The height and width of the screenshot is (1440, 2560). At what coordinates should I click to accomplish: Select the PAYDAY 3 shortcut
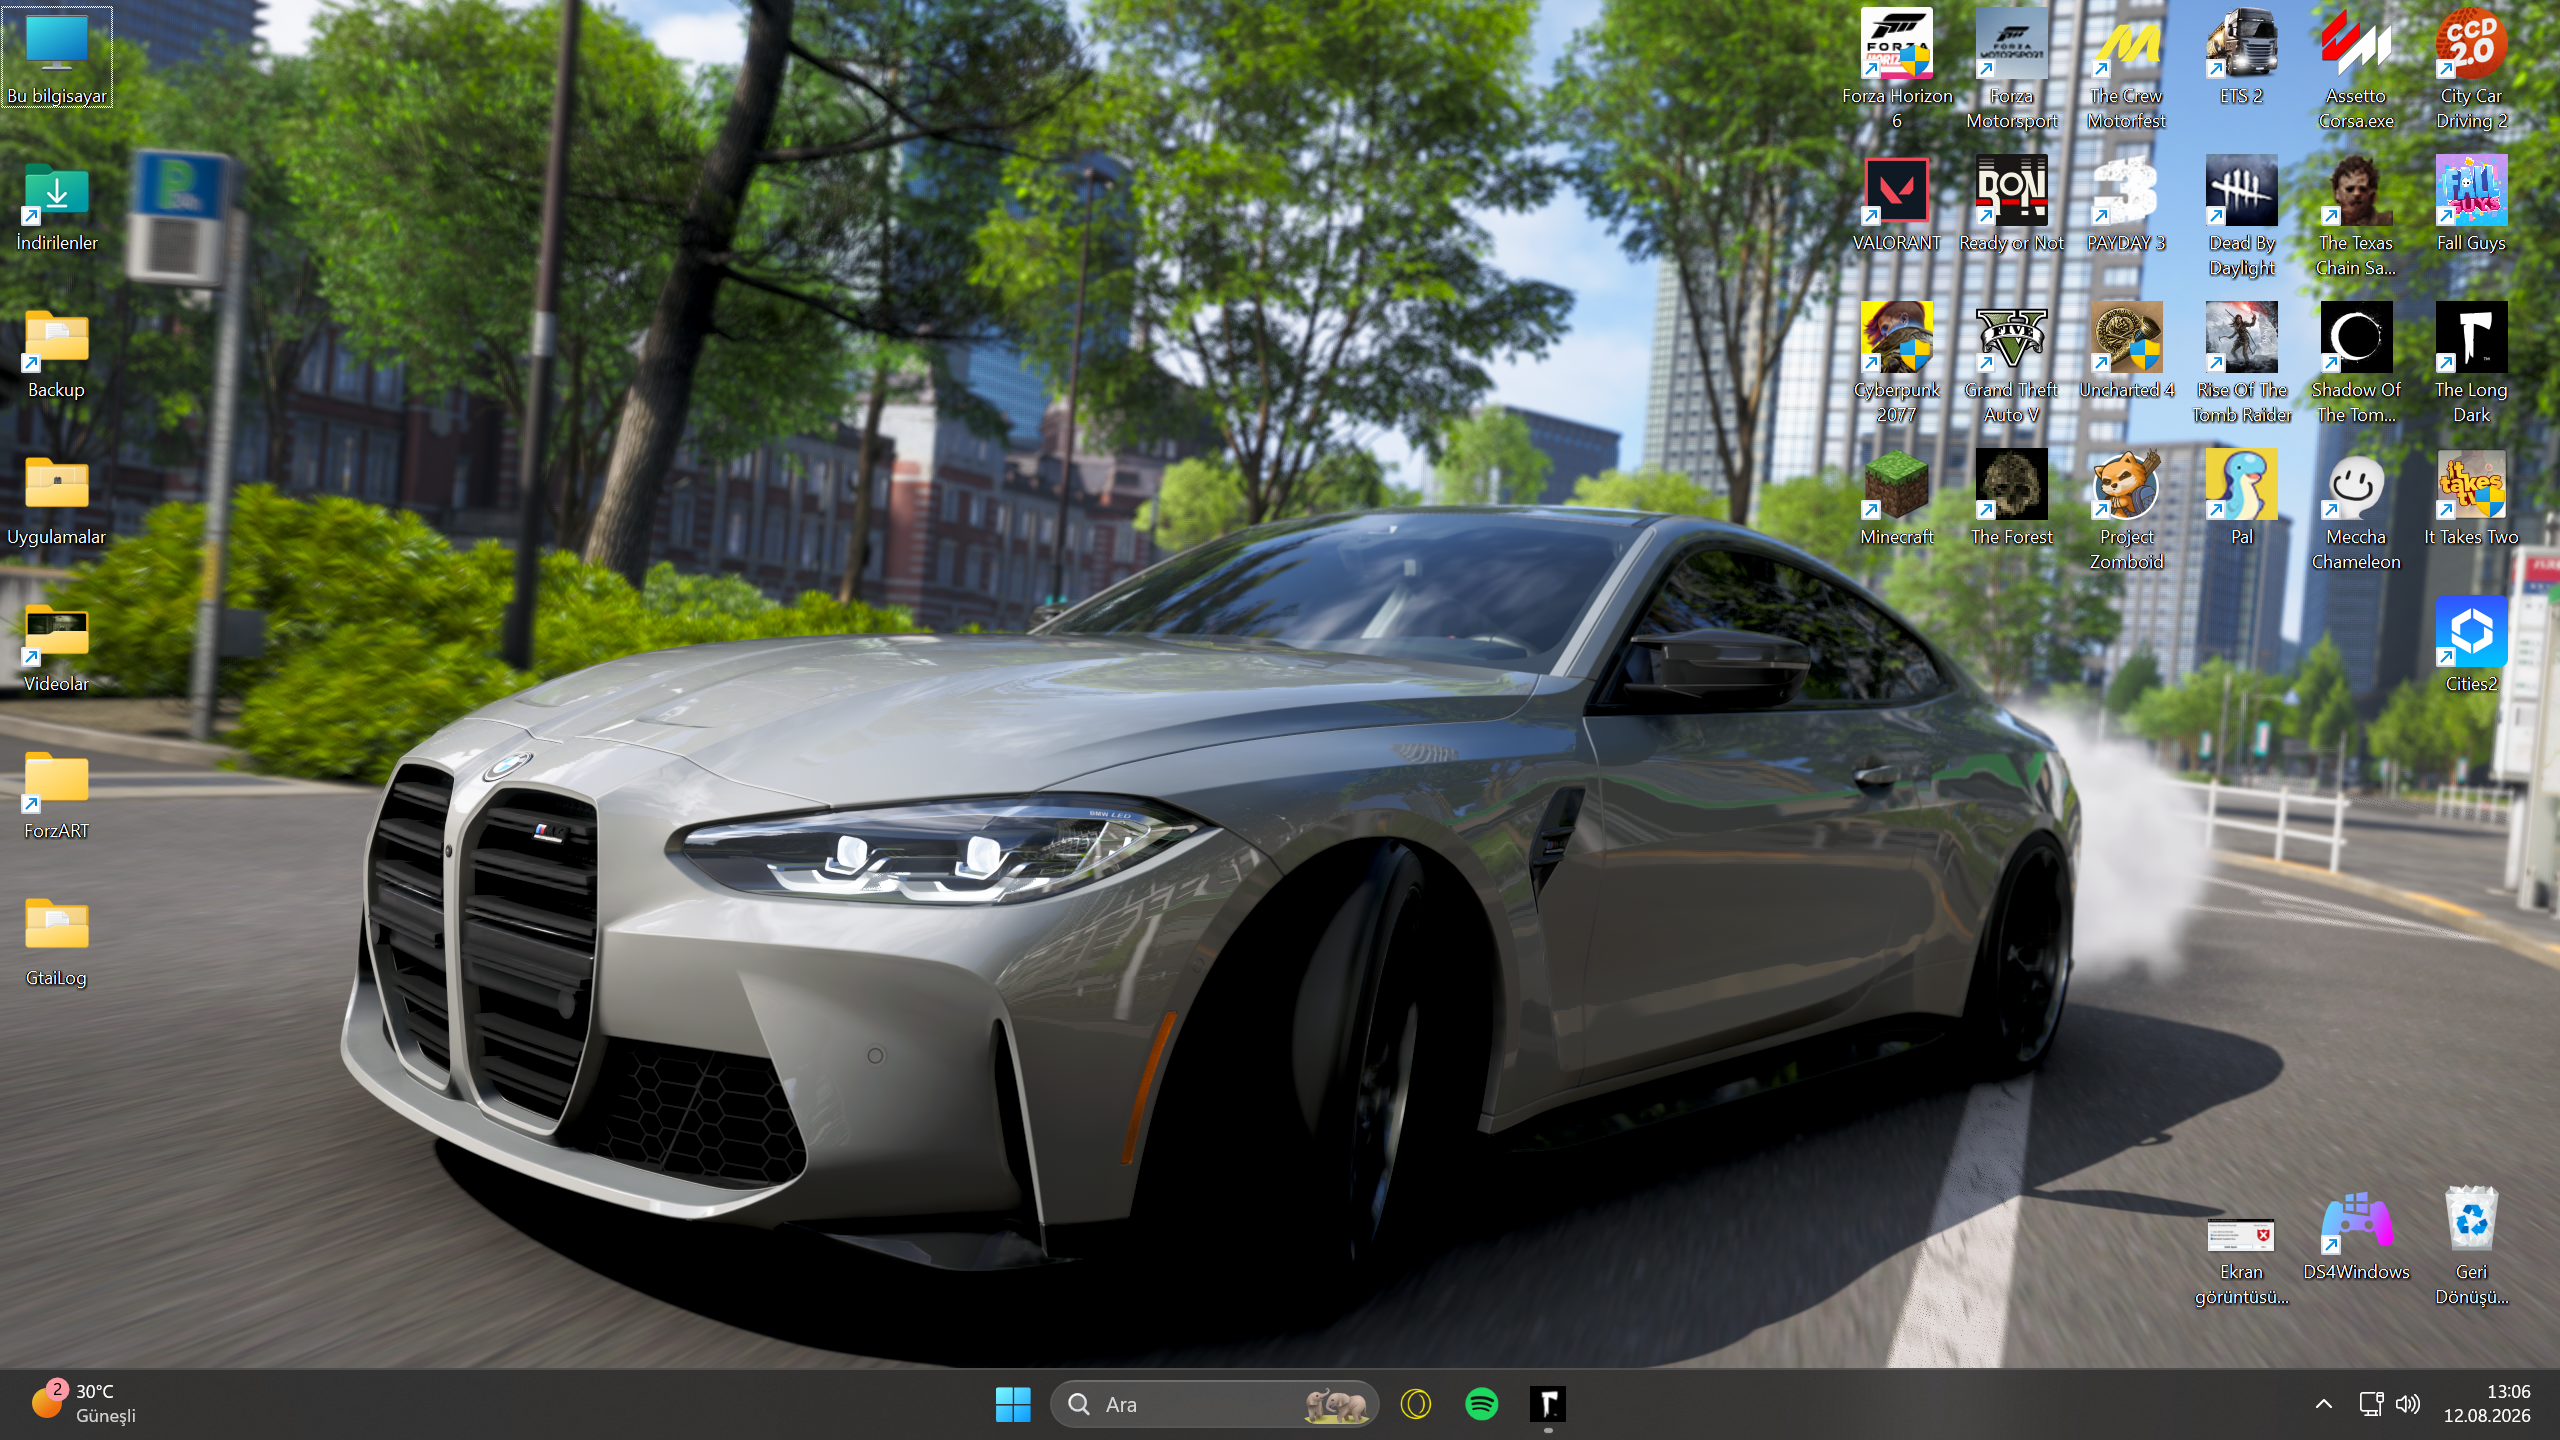point(2127,204)
